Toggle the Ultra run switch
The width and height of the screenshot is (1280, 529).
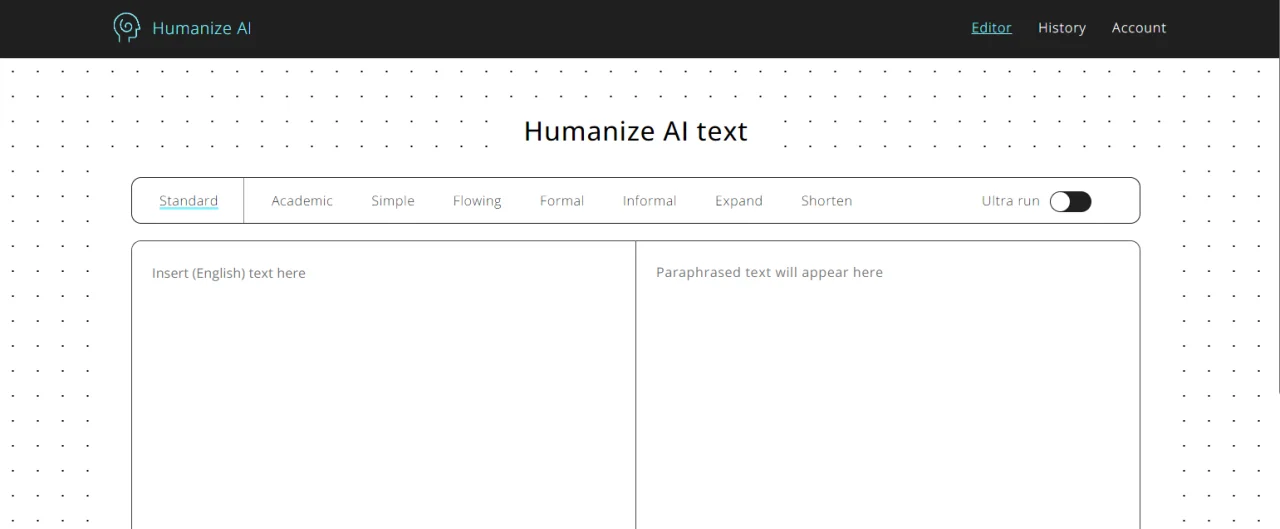coord(1070,201)
